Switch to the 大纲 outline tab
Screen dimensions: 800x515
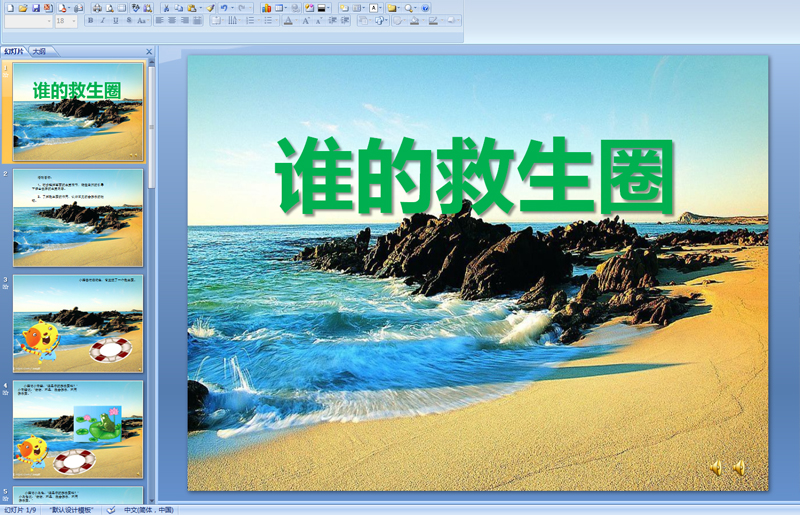39,52
